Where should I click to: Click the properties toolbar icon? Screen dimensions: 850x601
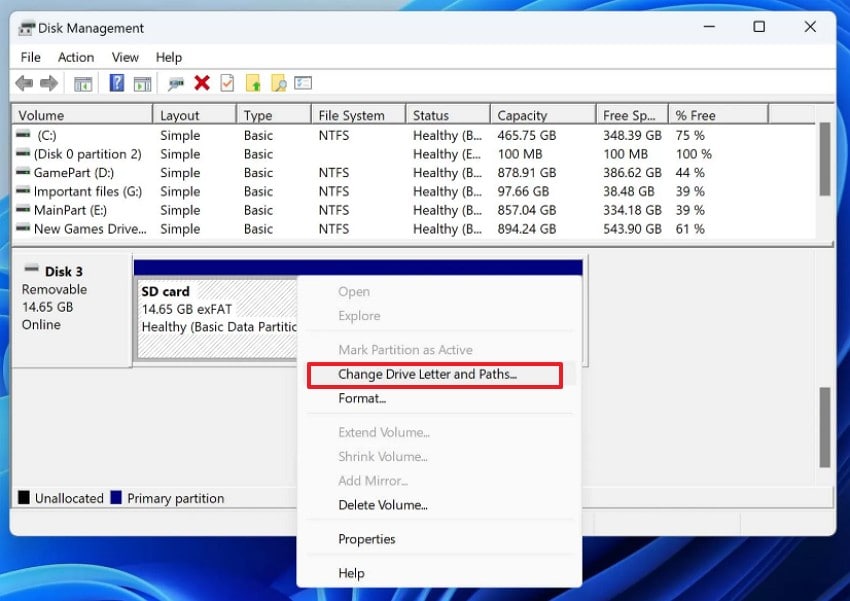pos(302,83)
